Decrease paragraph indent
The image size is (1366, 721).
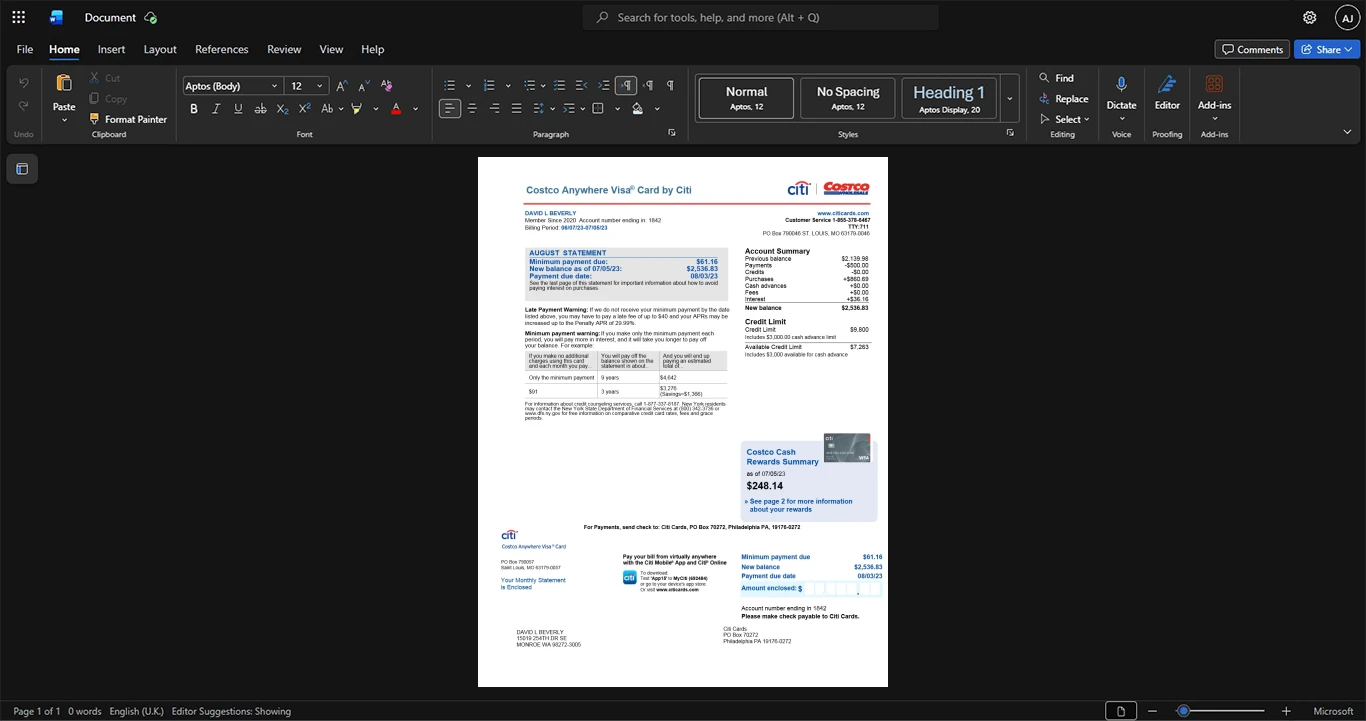tap(582, 85)
